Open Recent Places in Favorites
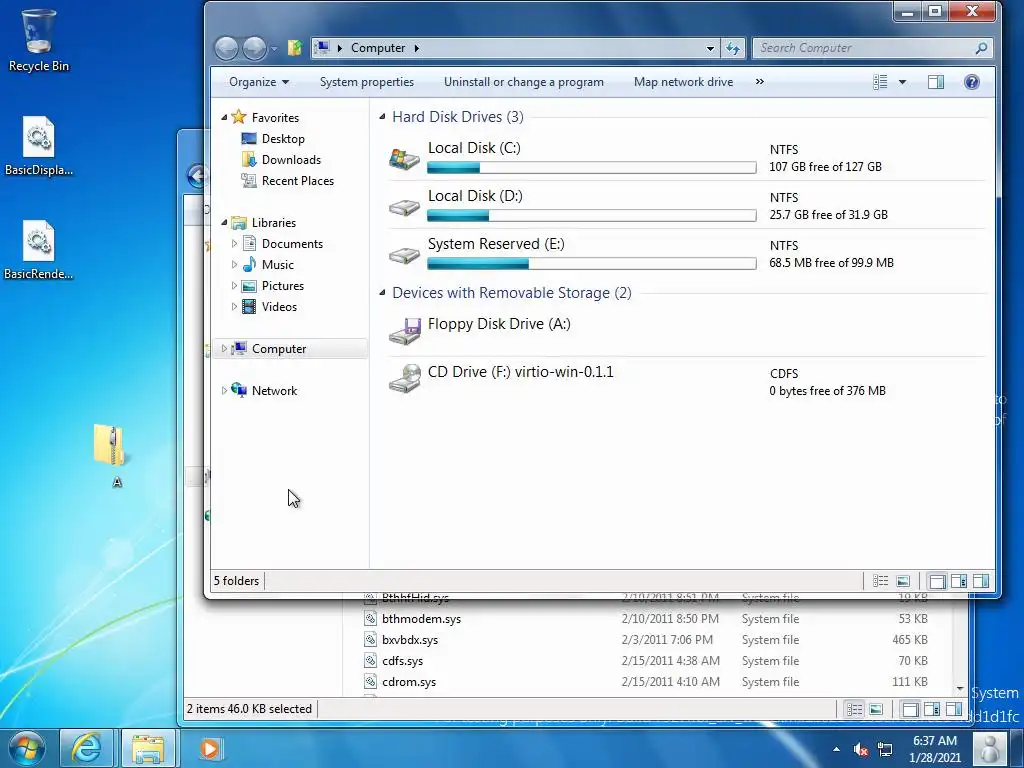Image resolution: width=1024 pixels, height=768 pixels. (297, 181)
